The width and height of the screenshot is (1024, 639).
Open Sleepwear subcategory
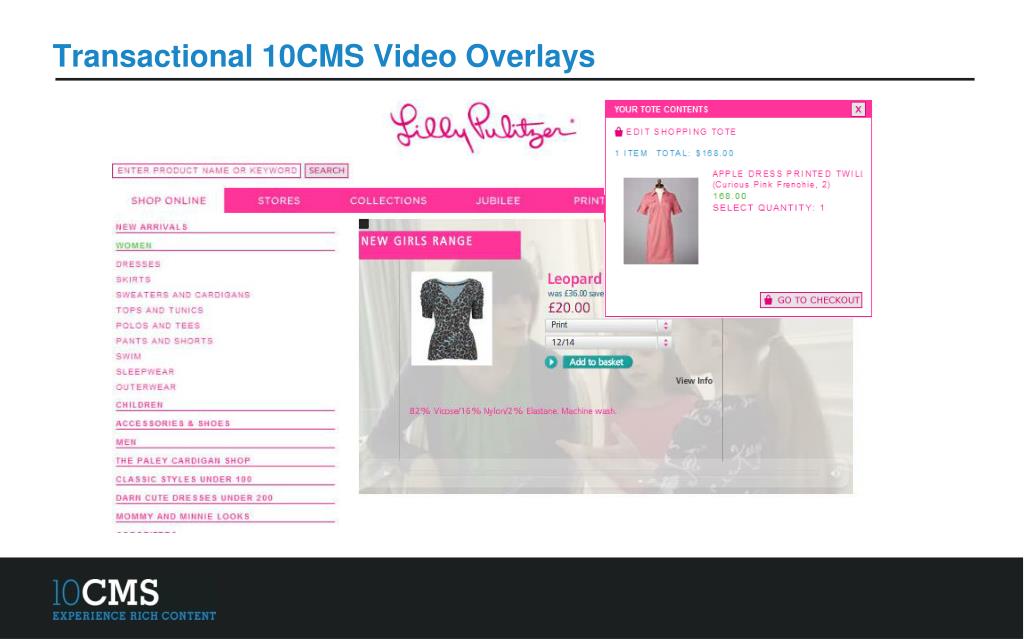tap(145, 372)
